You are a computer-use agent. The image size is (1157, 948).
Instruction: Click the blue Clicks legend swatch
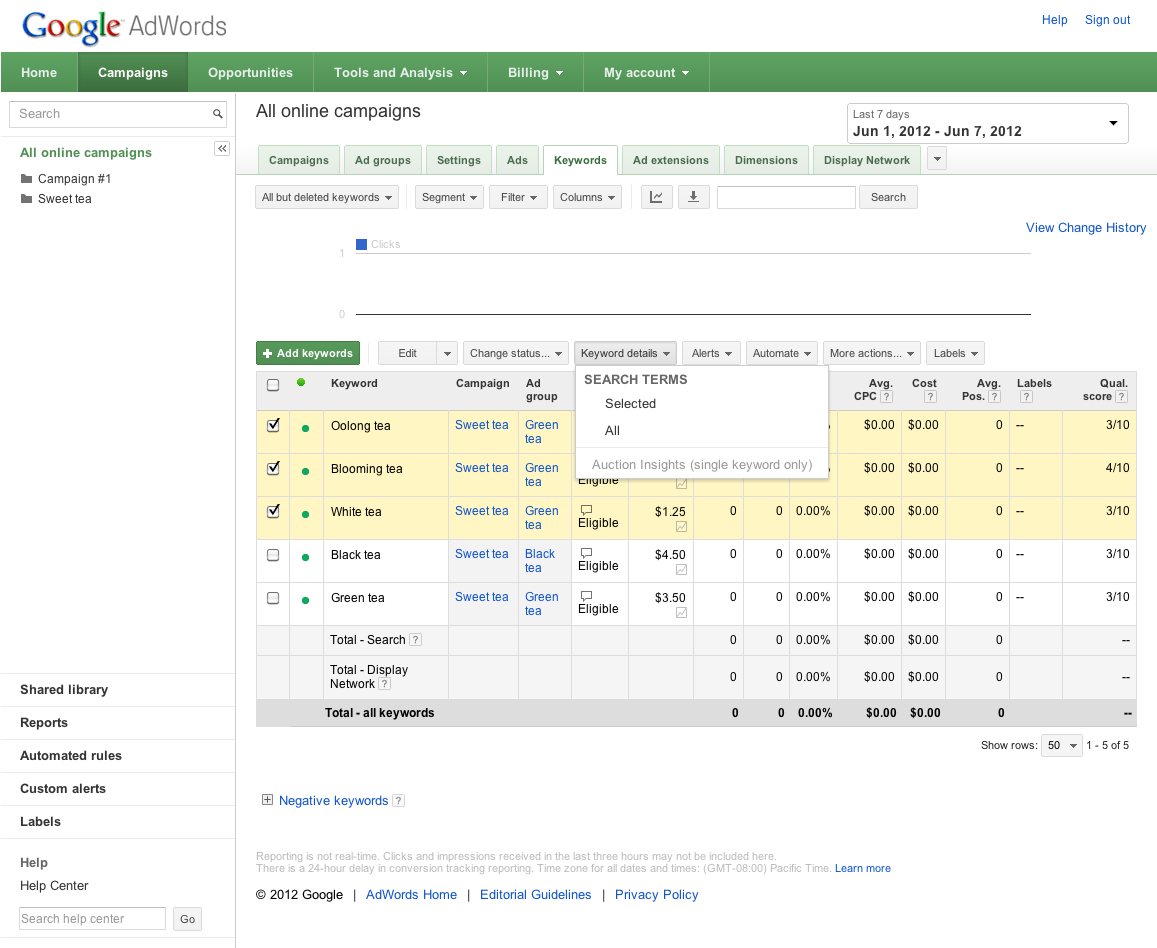click(x=362, y=244)
